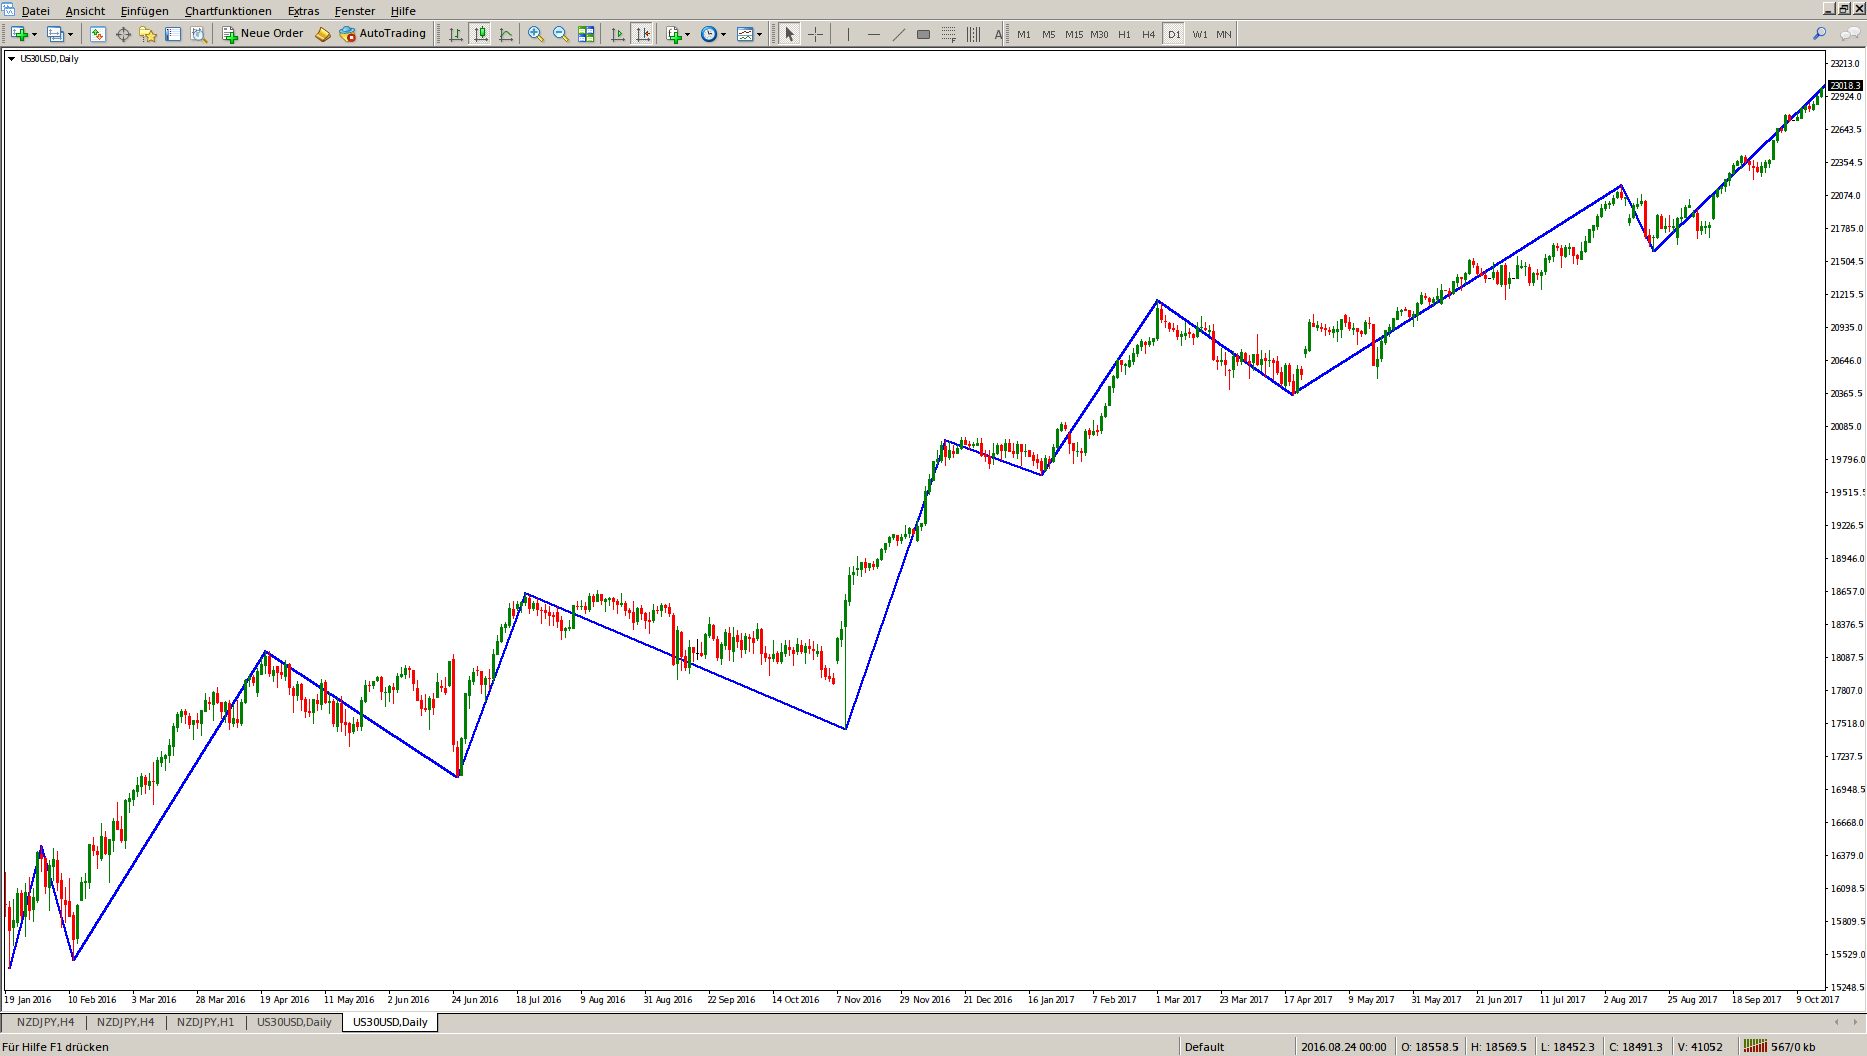1867x1056 pixels.
Task: Switch to NZDJPY,H1 chart tab
Action: point(205,1022)
